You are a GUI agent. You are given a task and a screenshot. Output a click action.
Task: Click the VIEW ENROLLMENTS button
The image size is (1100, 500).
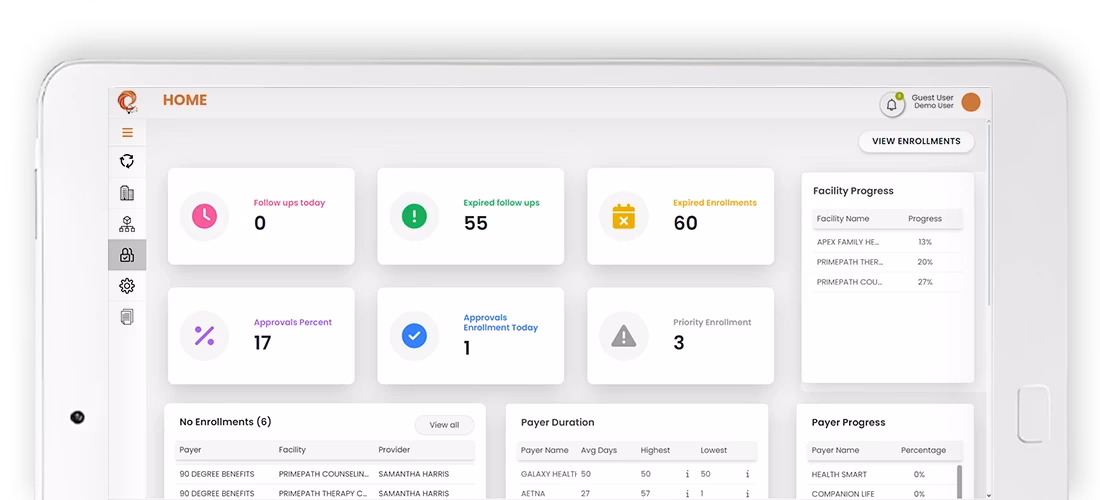pyautogui.click(x=916, y=141)
